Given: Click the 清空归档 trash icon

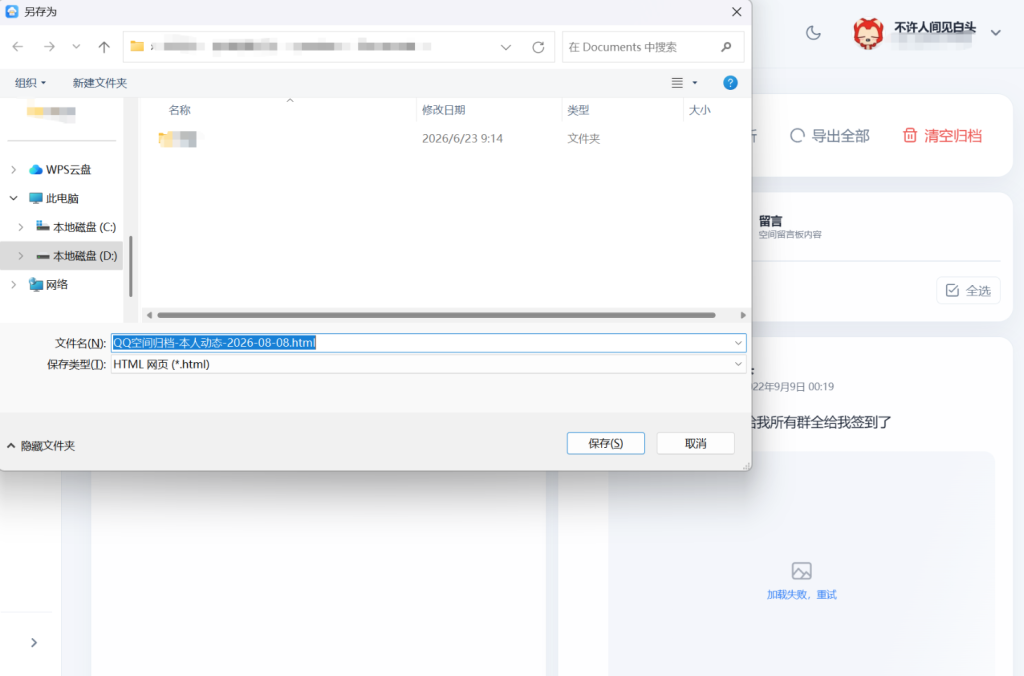Looking at the screenshot, I should [910, 135].
